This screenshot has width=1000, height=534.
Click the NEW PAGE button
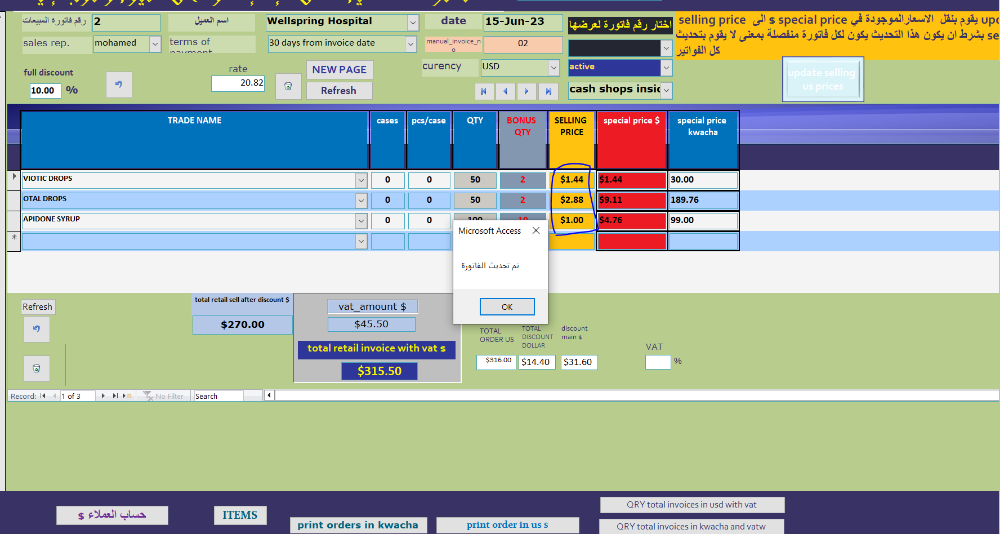(339, 70)
